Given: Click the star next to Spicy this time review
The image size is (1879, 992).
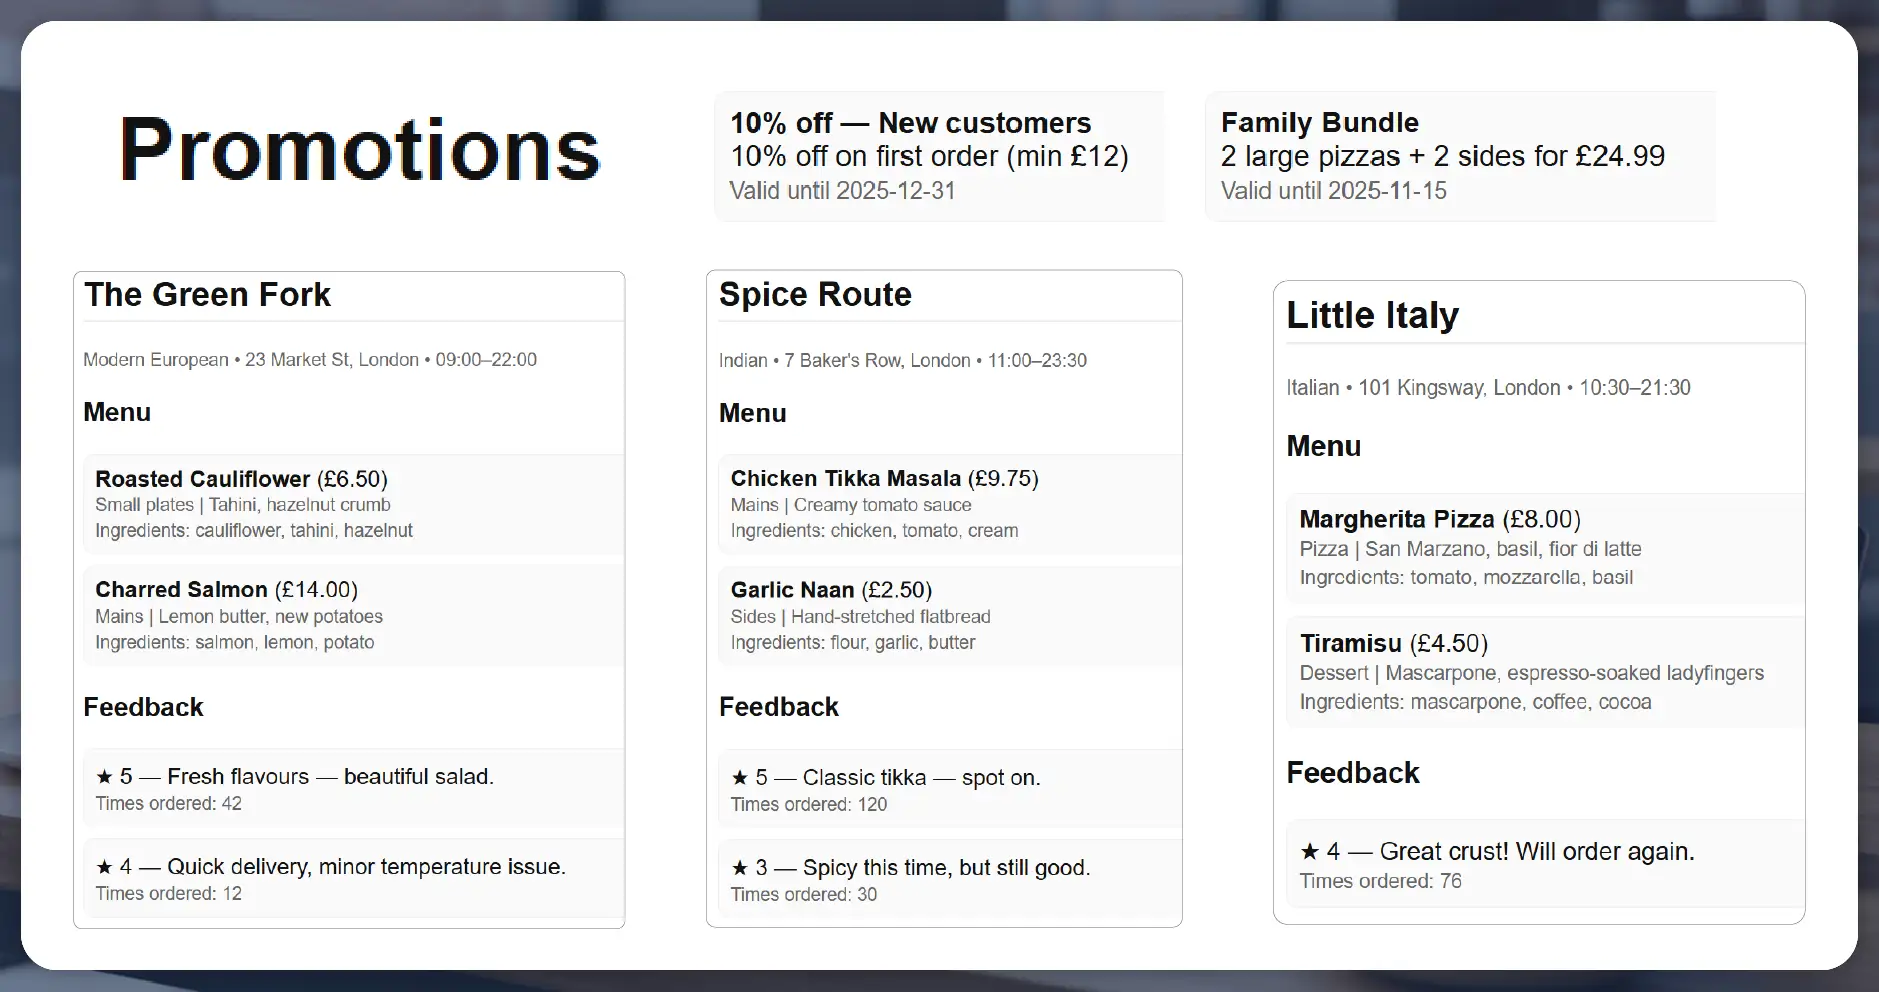Looking at the screenshot, I should 740,868.
